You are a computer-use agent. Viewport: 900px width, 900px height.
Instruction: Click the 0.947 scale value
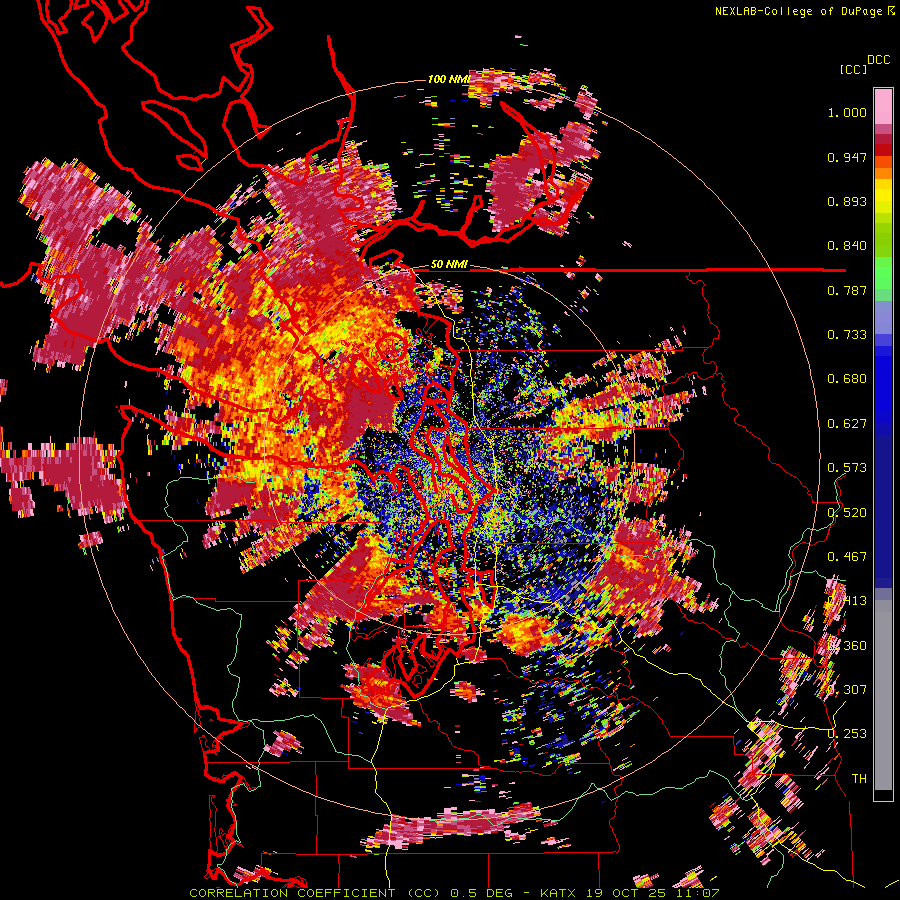point(847,157)
